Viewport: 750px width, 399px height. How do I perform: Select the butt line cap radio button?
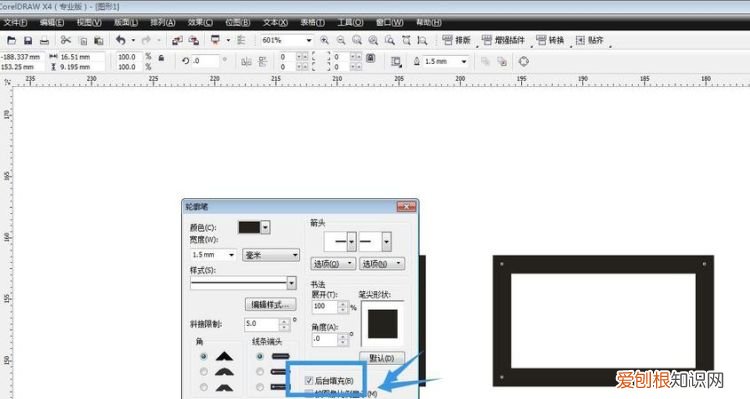pyautogui.click(x=260, y=356)
